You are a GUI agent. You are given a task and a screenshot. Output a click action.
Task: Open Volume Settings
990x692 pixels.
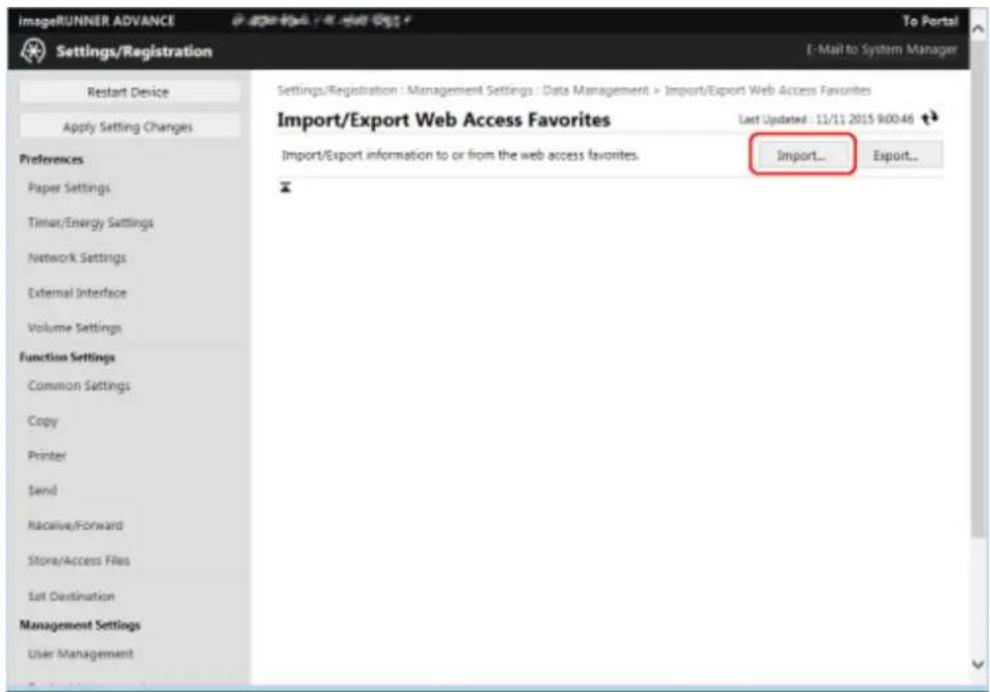coord(75,328)
